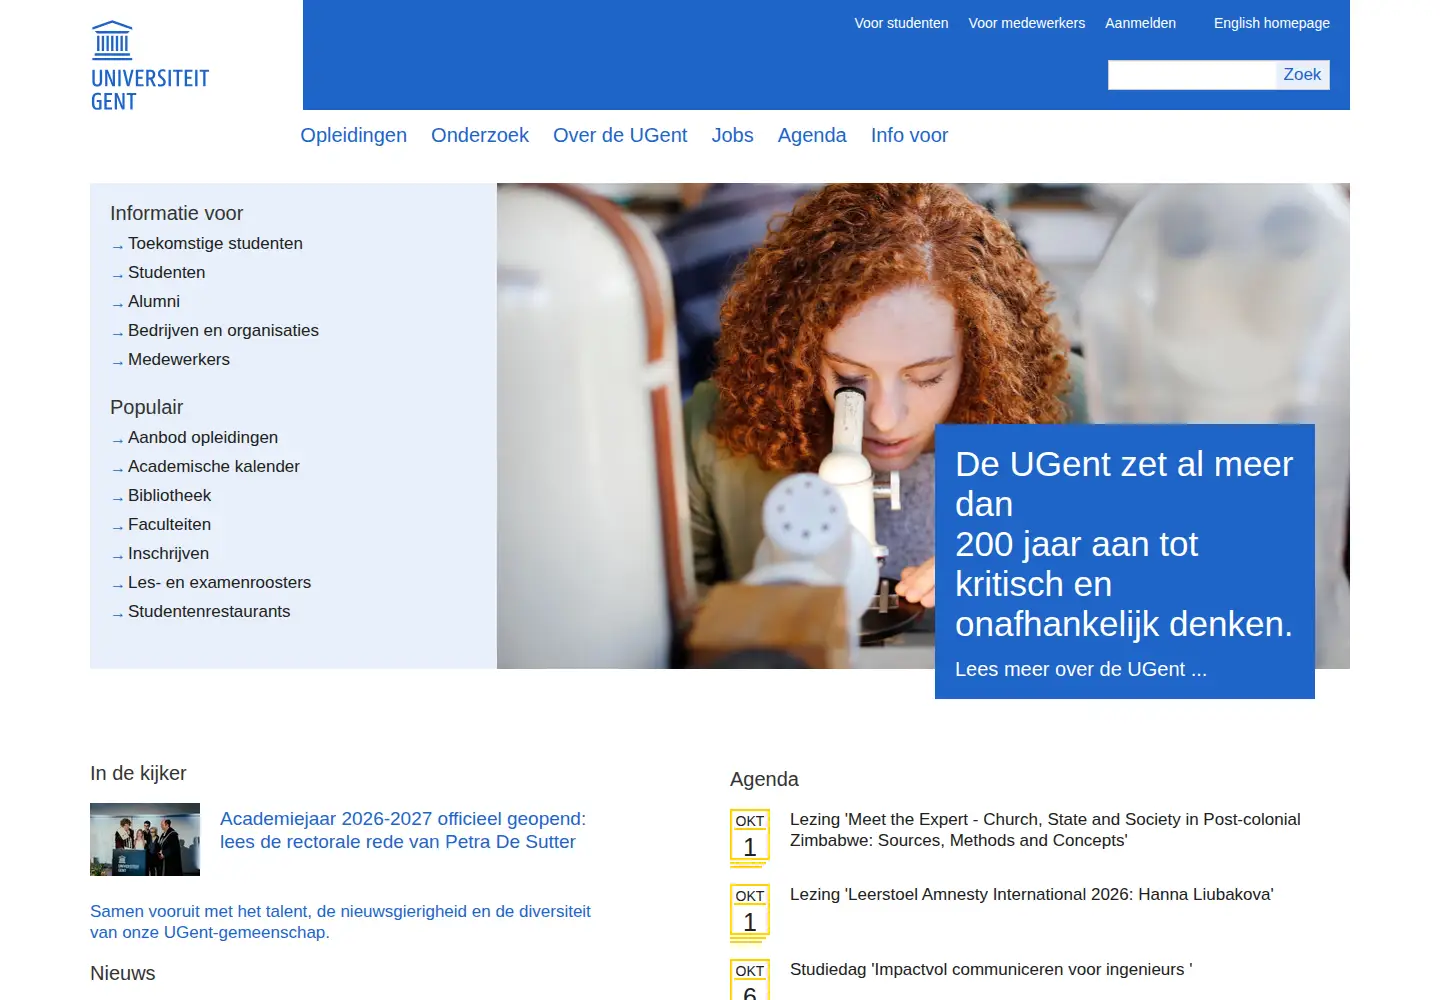Go to Bibliotheek
Viewport: 1440px width, 1000px height.
tap(170, 495)
